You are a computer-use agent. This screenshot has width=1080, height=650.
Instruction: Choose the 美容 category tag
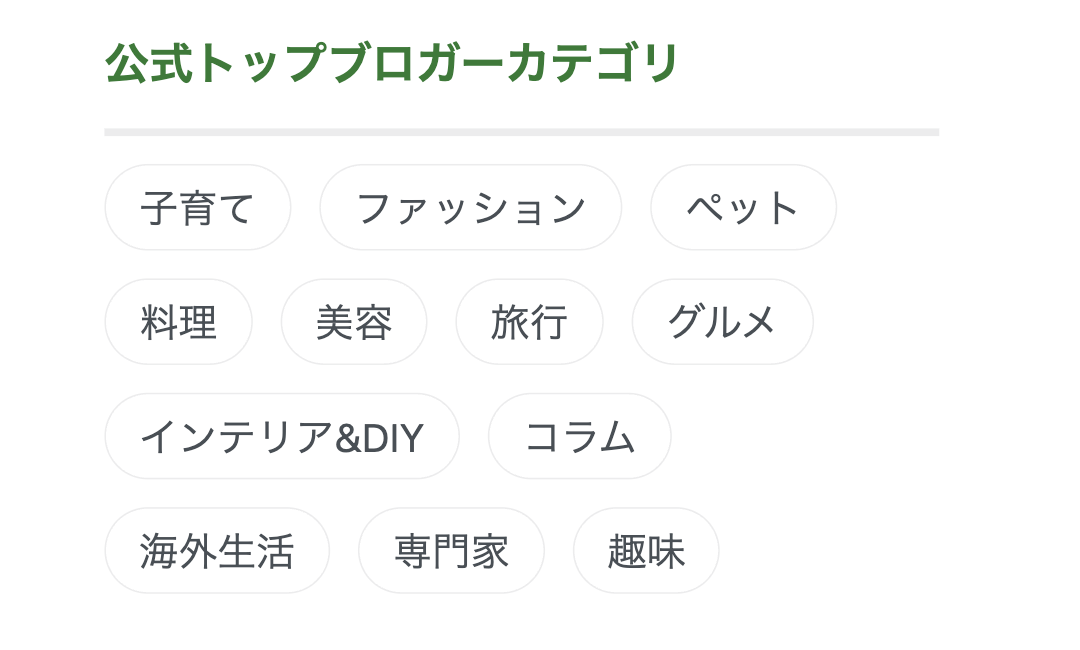[354, 322]
